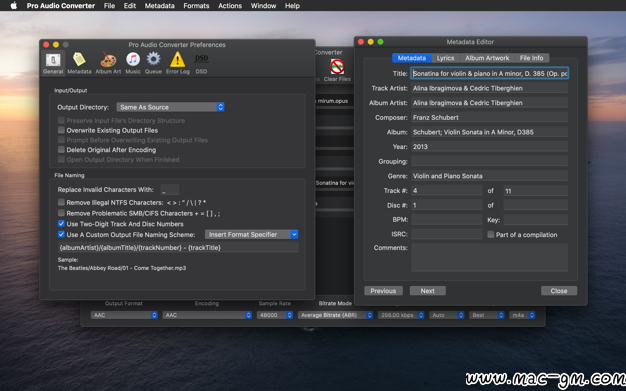Open the File menu
Image resolution: width=626 pixels, height=391 pixels.
109,6
